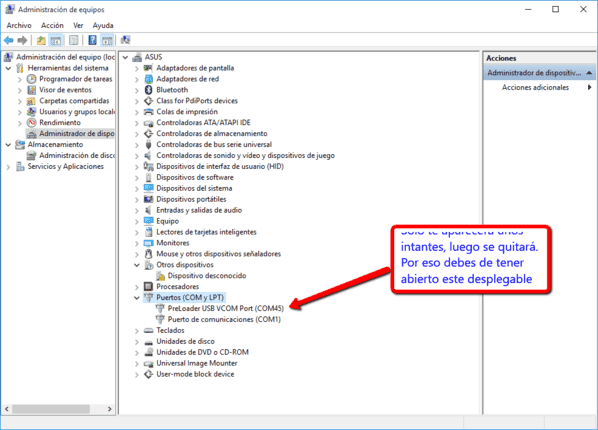The height and width of the screenshot is (430, 598).
Task: Click the scan for hardware changes icon
Action: tap(125, 40)
